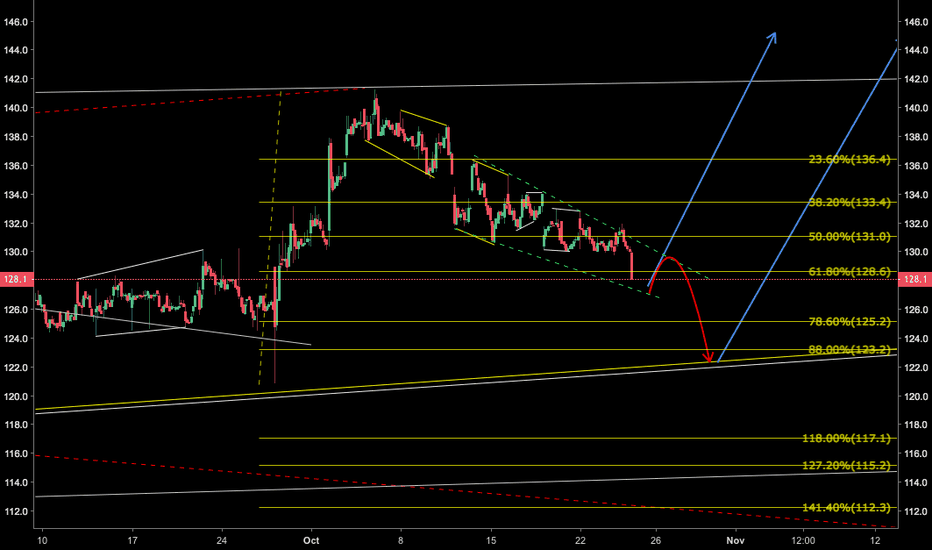Click date 10 on the time axis

click(x=42, y=540)
